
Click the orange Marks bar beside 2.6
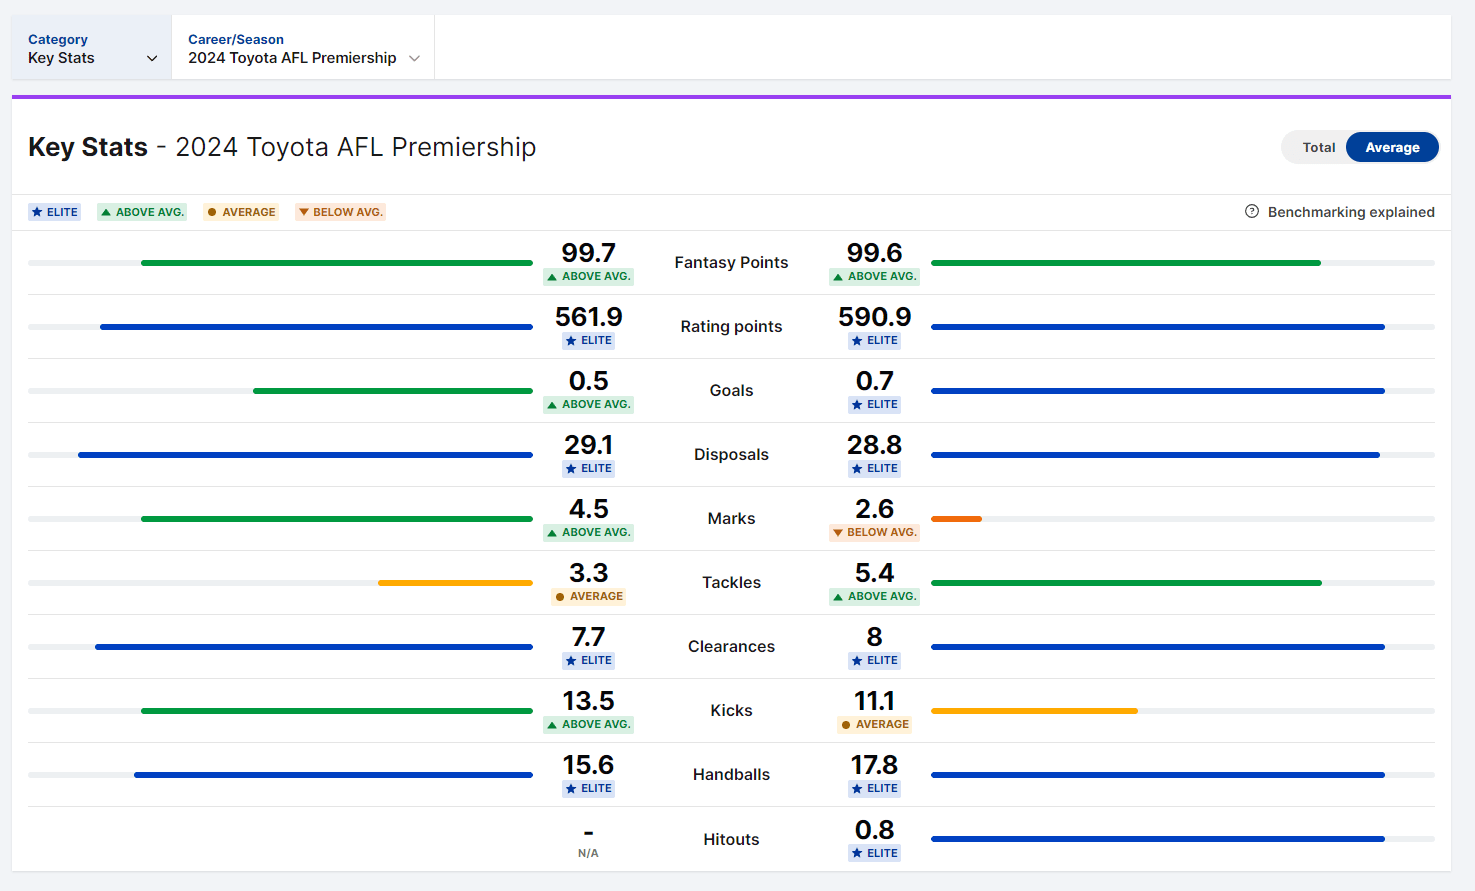tap(956, 519)
